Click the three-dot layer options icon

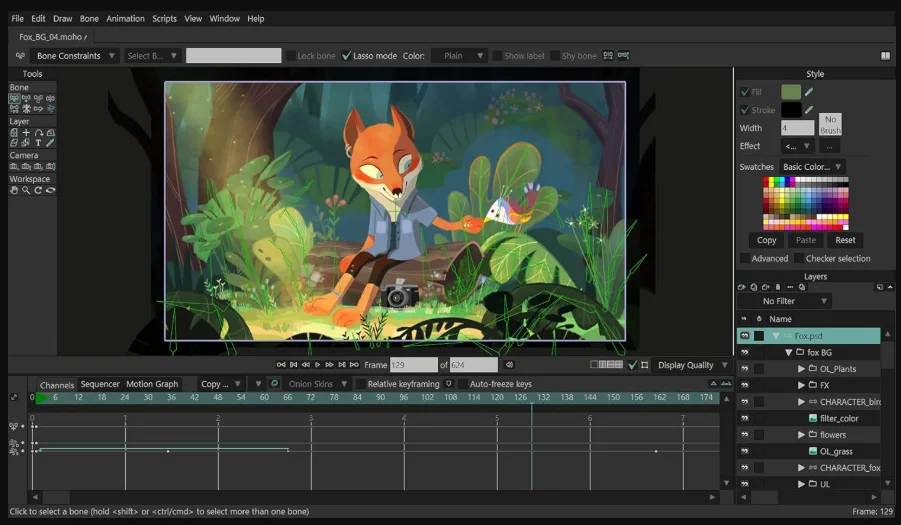790,287
